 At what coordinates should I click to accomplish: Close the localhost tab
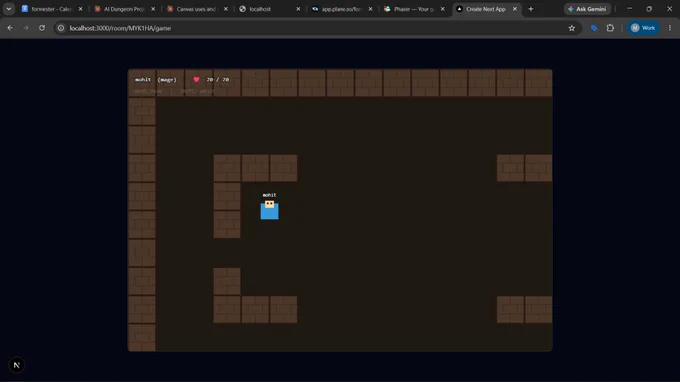[298, 9]
